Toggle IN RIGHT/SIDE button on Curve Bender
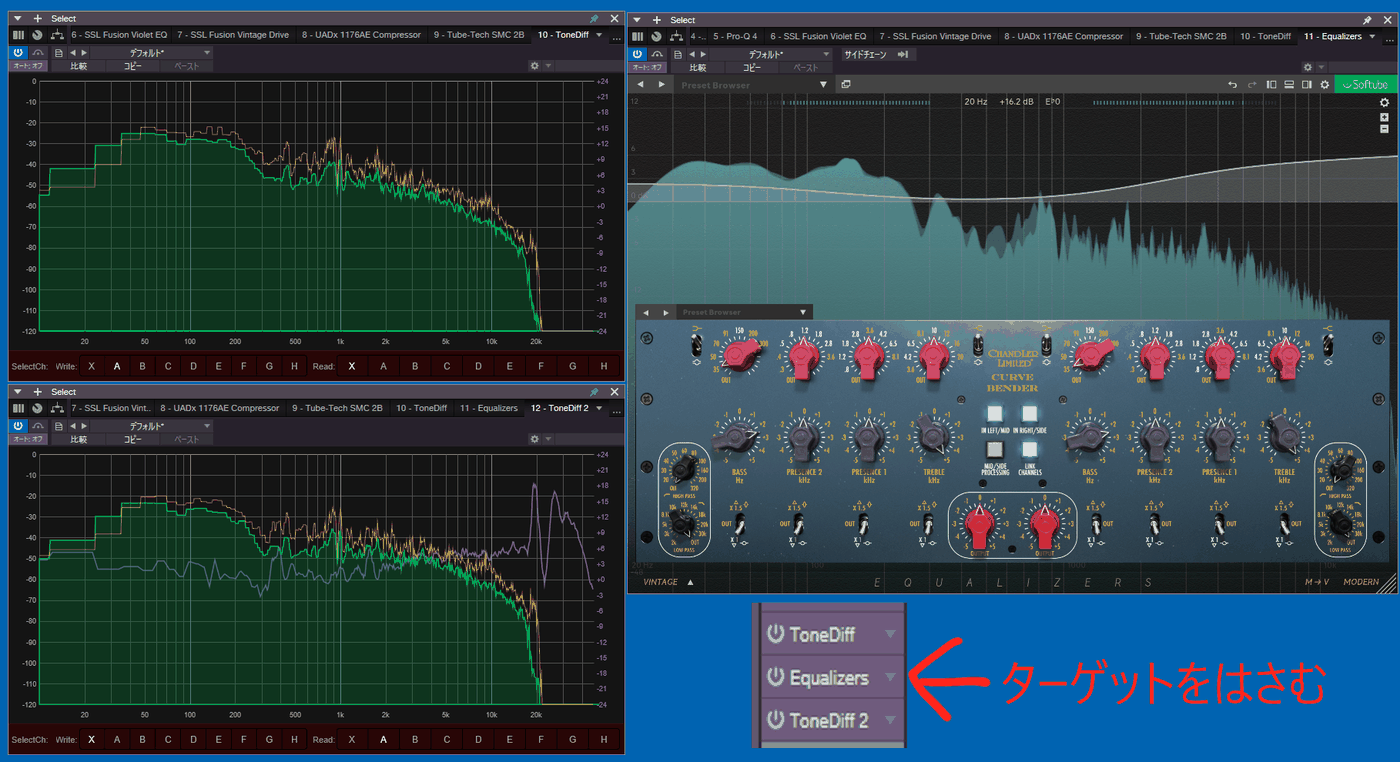The height and width of the screenshot is (762, 1400). tap(1030, 415)
